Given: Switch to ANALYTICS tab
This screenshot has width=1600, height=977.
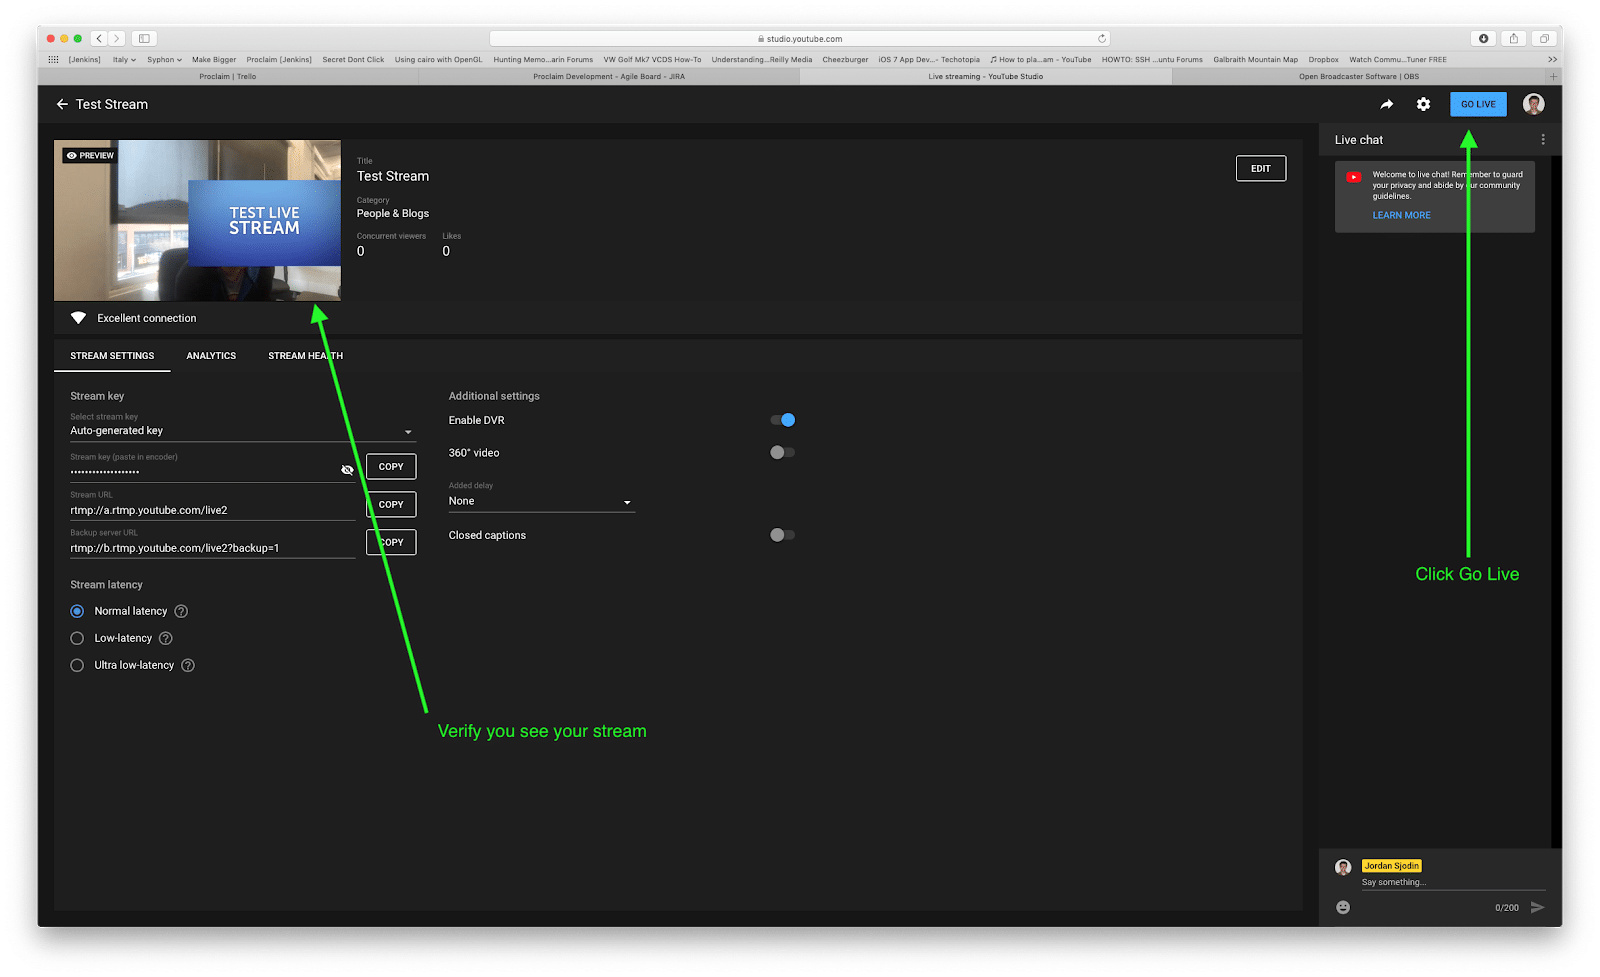Looking at the screenshot, I should (x=211, y=356).
